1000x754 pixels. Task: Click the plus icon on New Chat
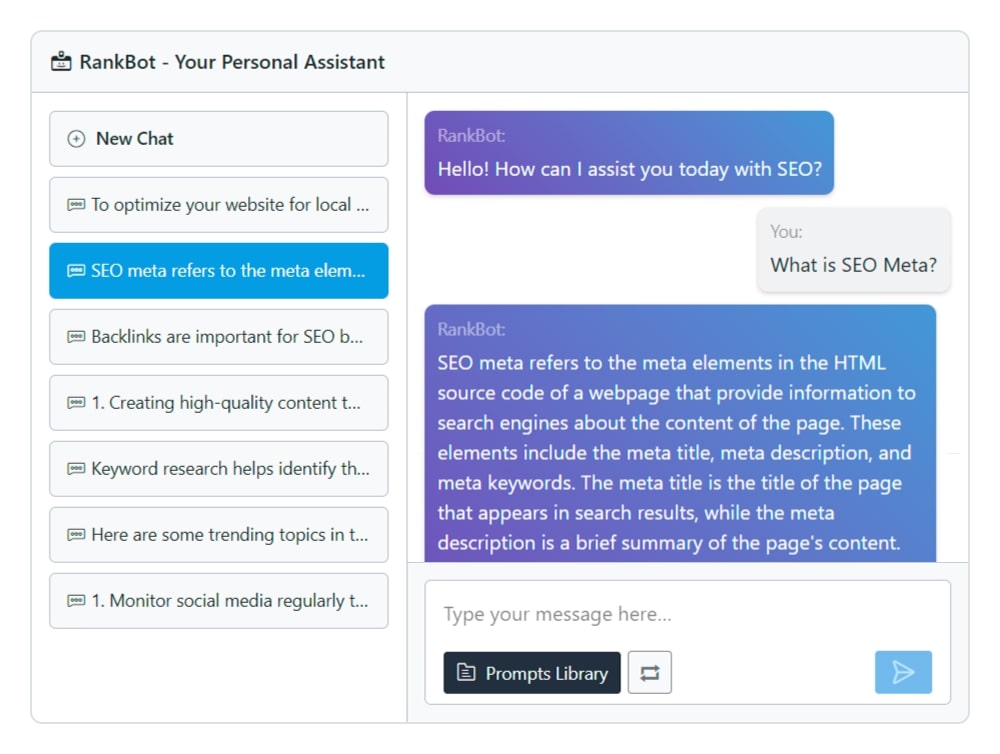pyautogui.click(x=75, y=138)
